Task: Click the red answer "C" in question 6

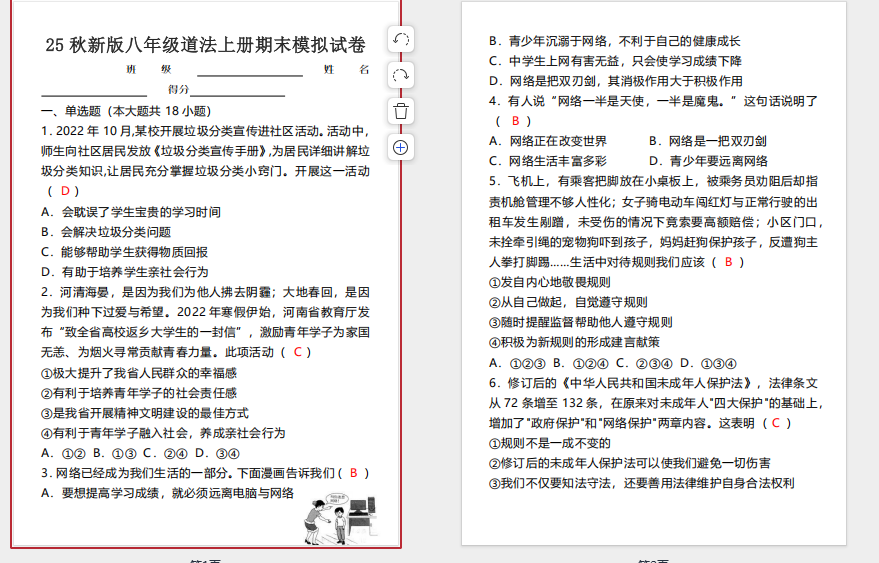Action: [x=774, y=423]
